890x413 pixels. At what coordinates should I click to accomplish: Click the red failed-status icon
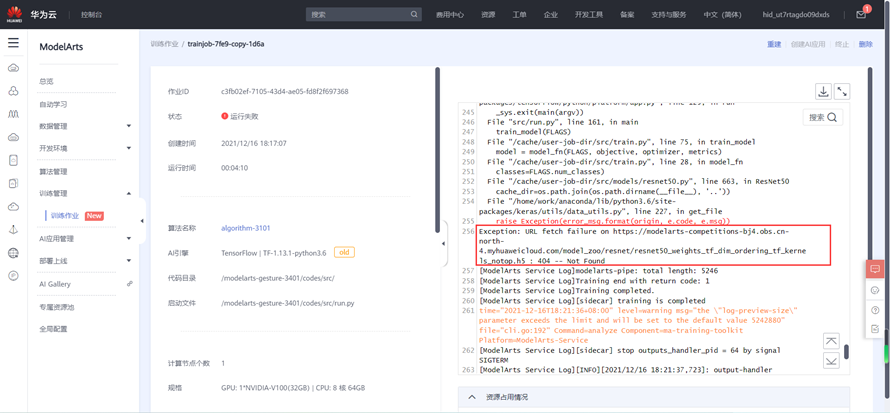point(225,116)
